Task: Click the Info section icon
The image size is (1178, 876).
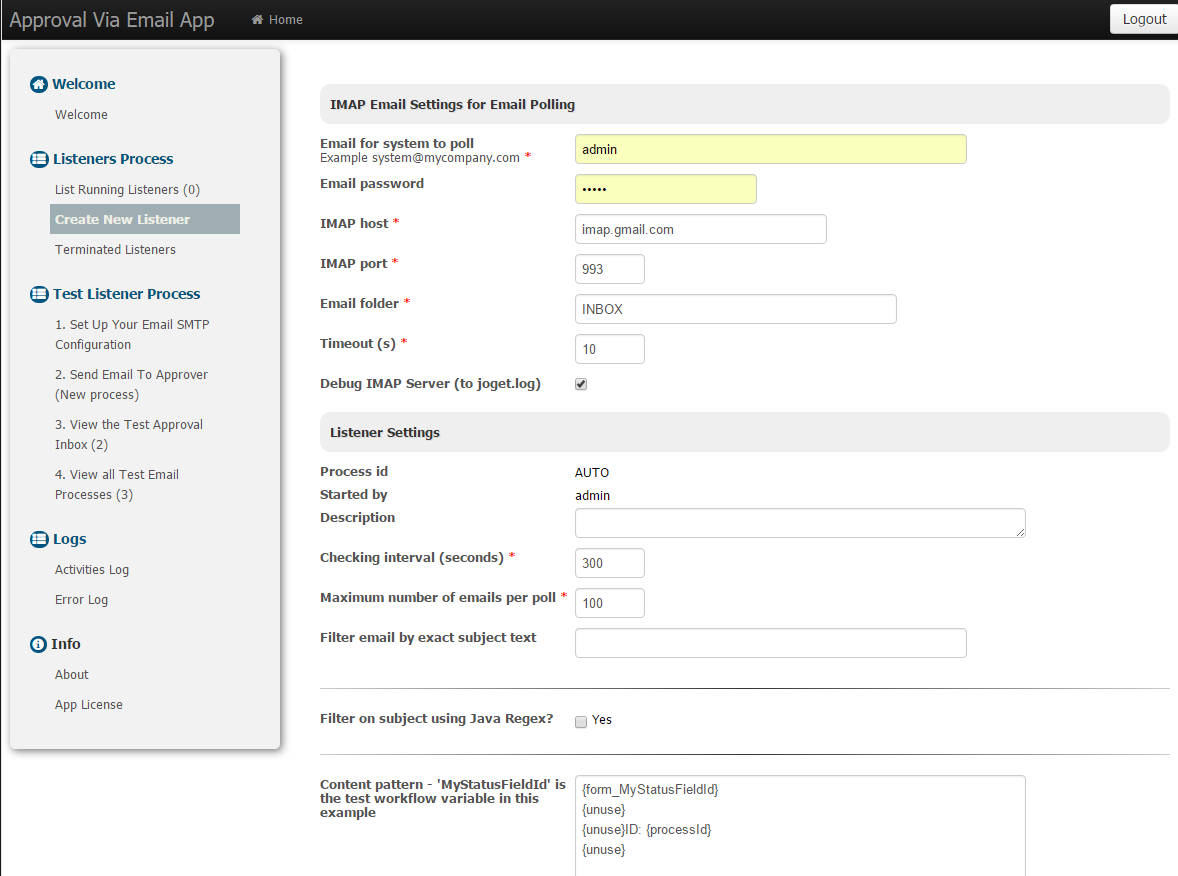Action: tap(38, 645)
